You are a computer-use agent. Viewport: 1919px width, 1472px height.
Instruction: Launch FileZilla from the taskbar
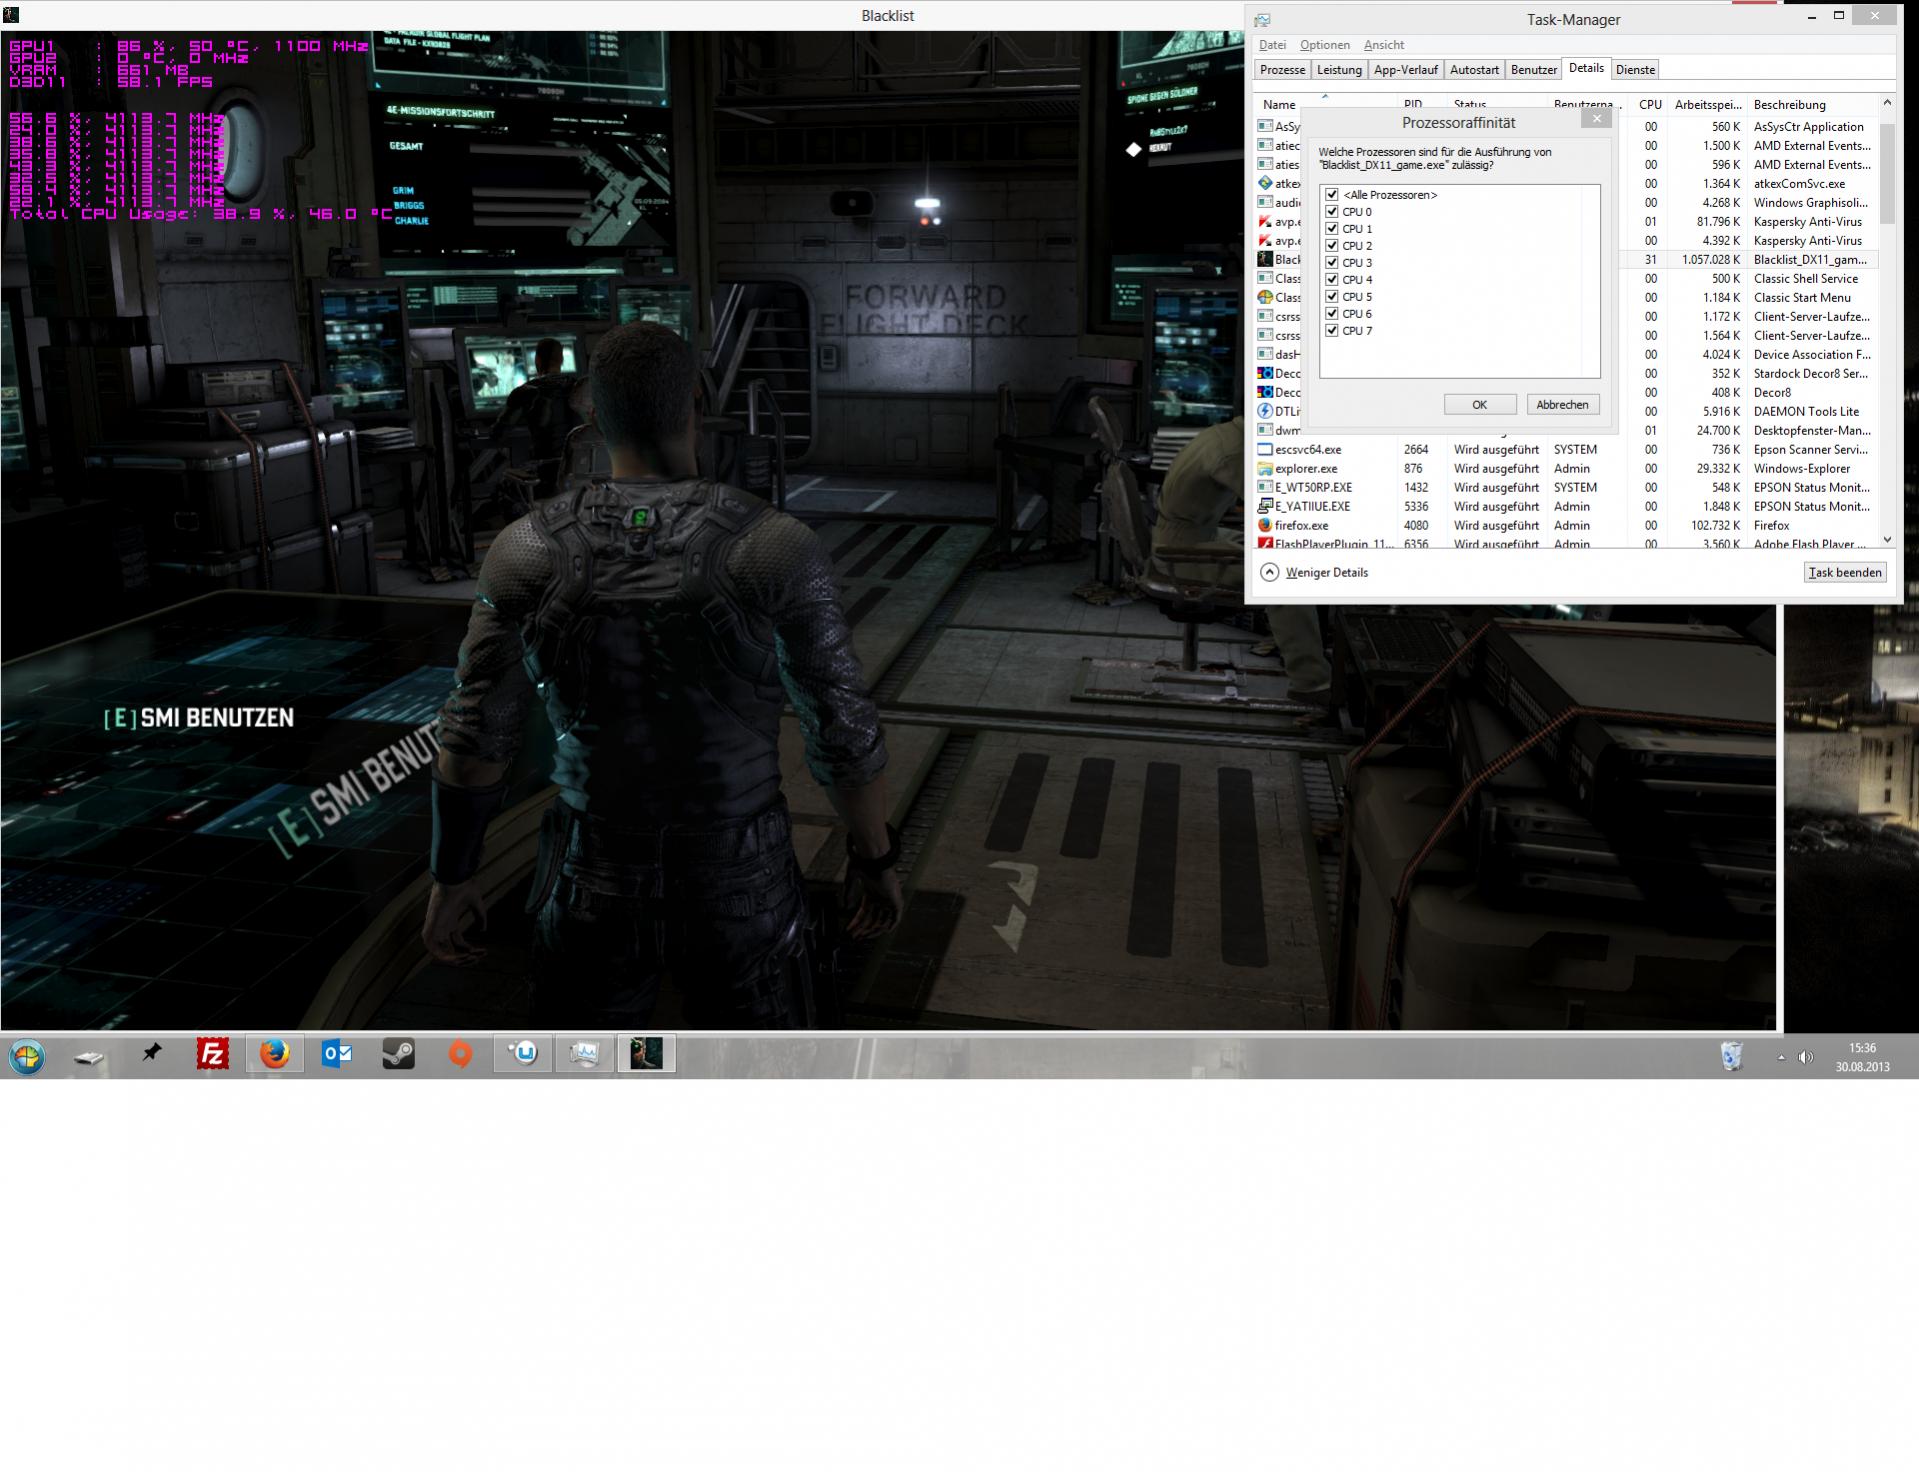[213, 1054]
